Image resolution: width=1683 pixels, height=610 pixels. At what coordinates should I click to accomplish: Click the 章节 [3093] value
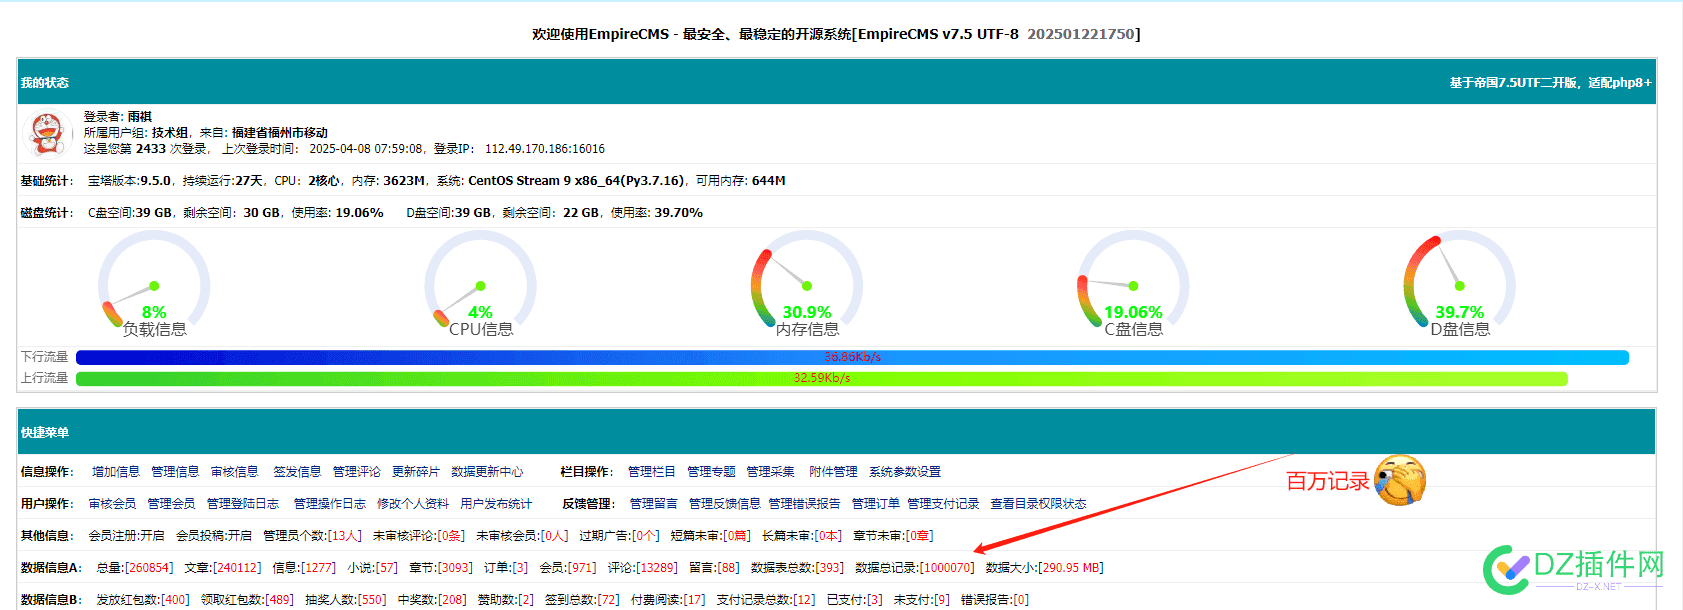point(455,568)
